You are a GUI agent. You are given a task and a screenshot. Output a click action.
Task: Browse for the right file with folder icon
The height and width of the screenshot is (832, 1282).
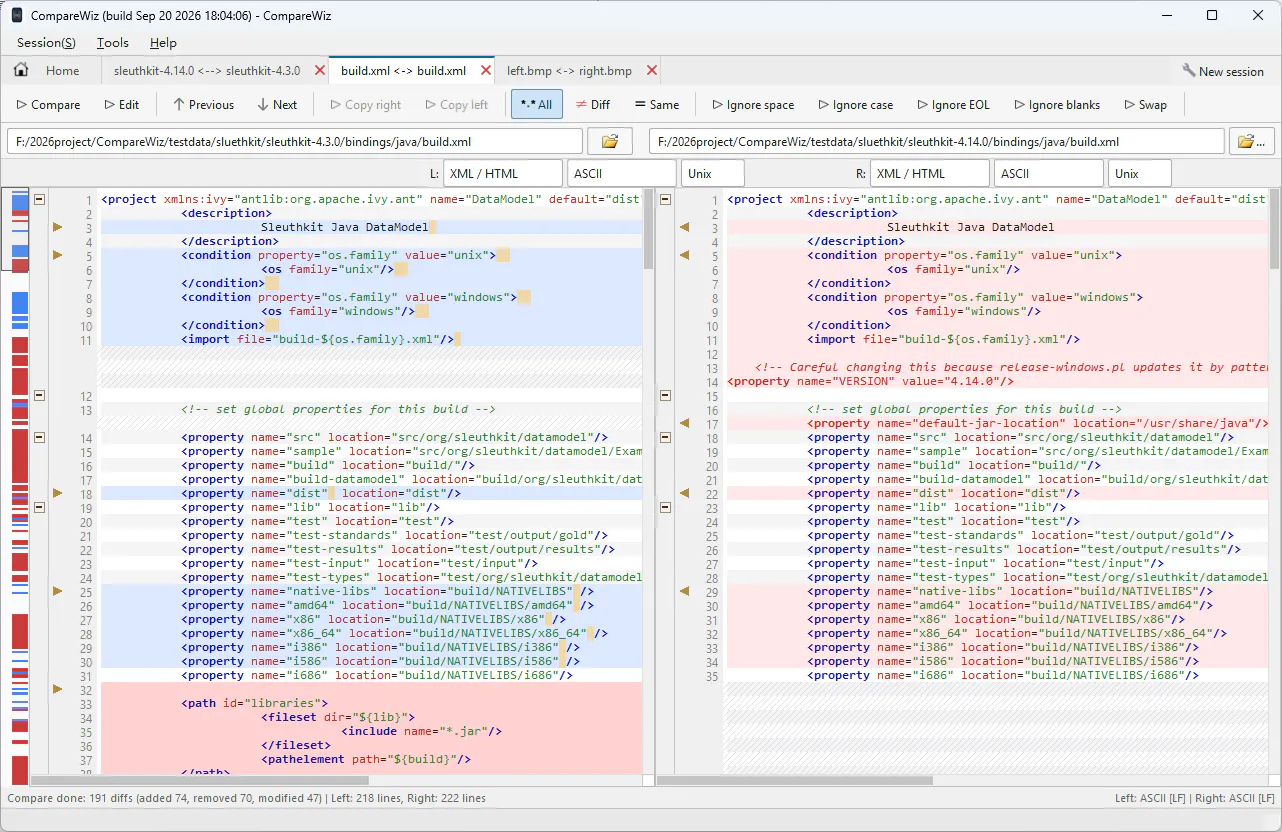click(x=1252, y=142)
